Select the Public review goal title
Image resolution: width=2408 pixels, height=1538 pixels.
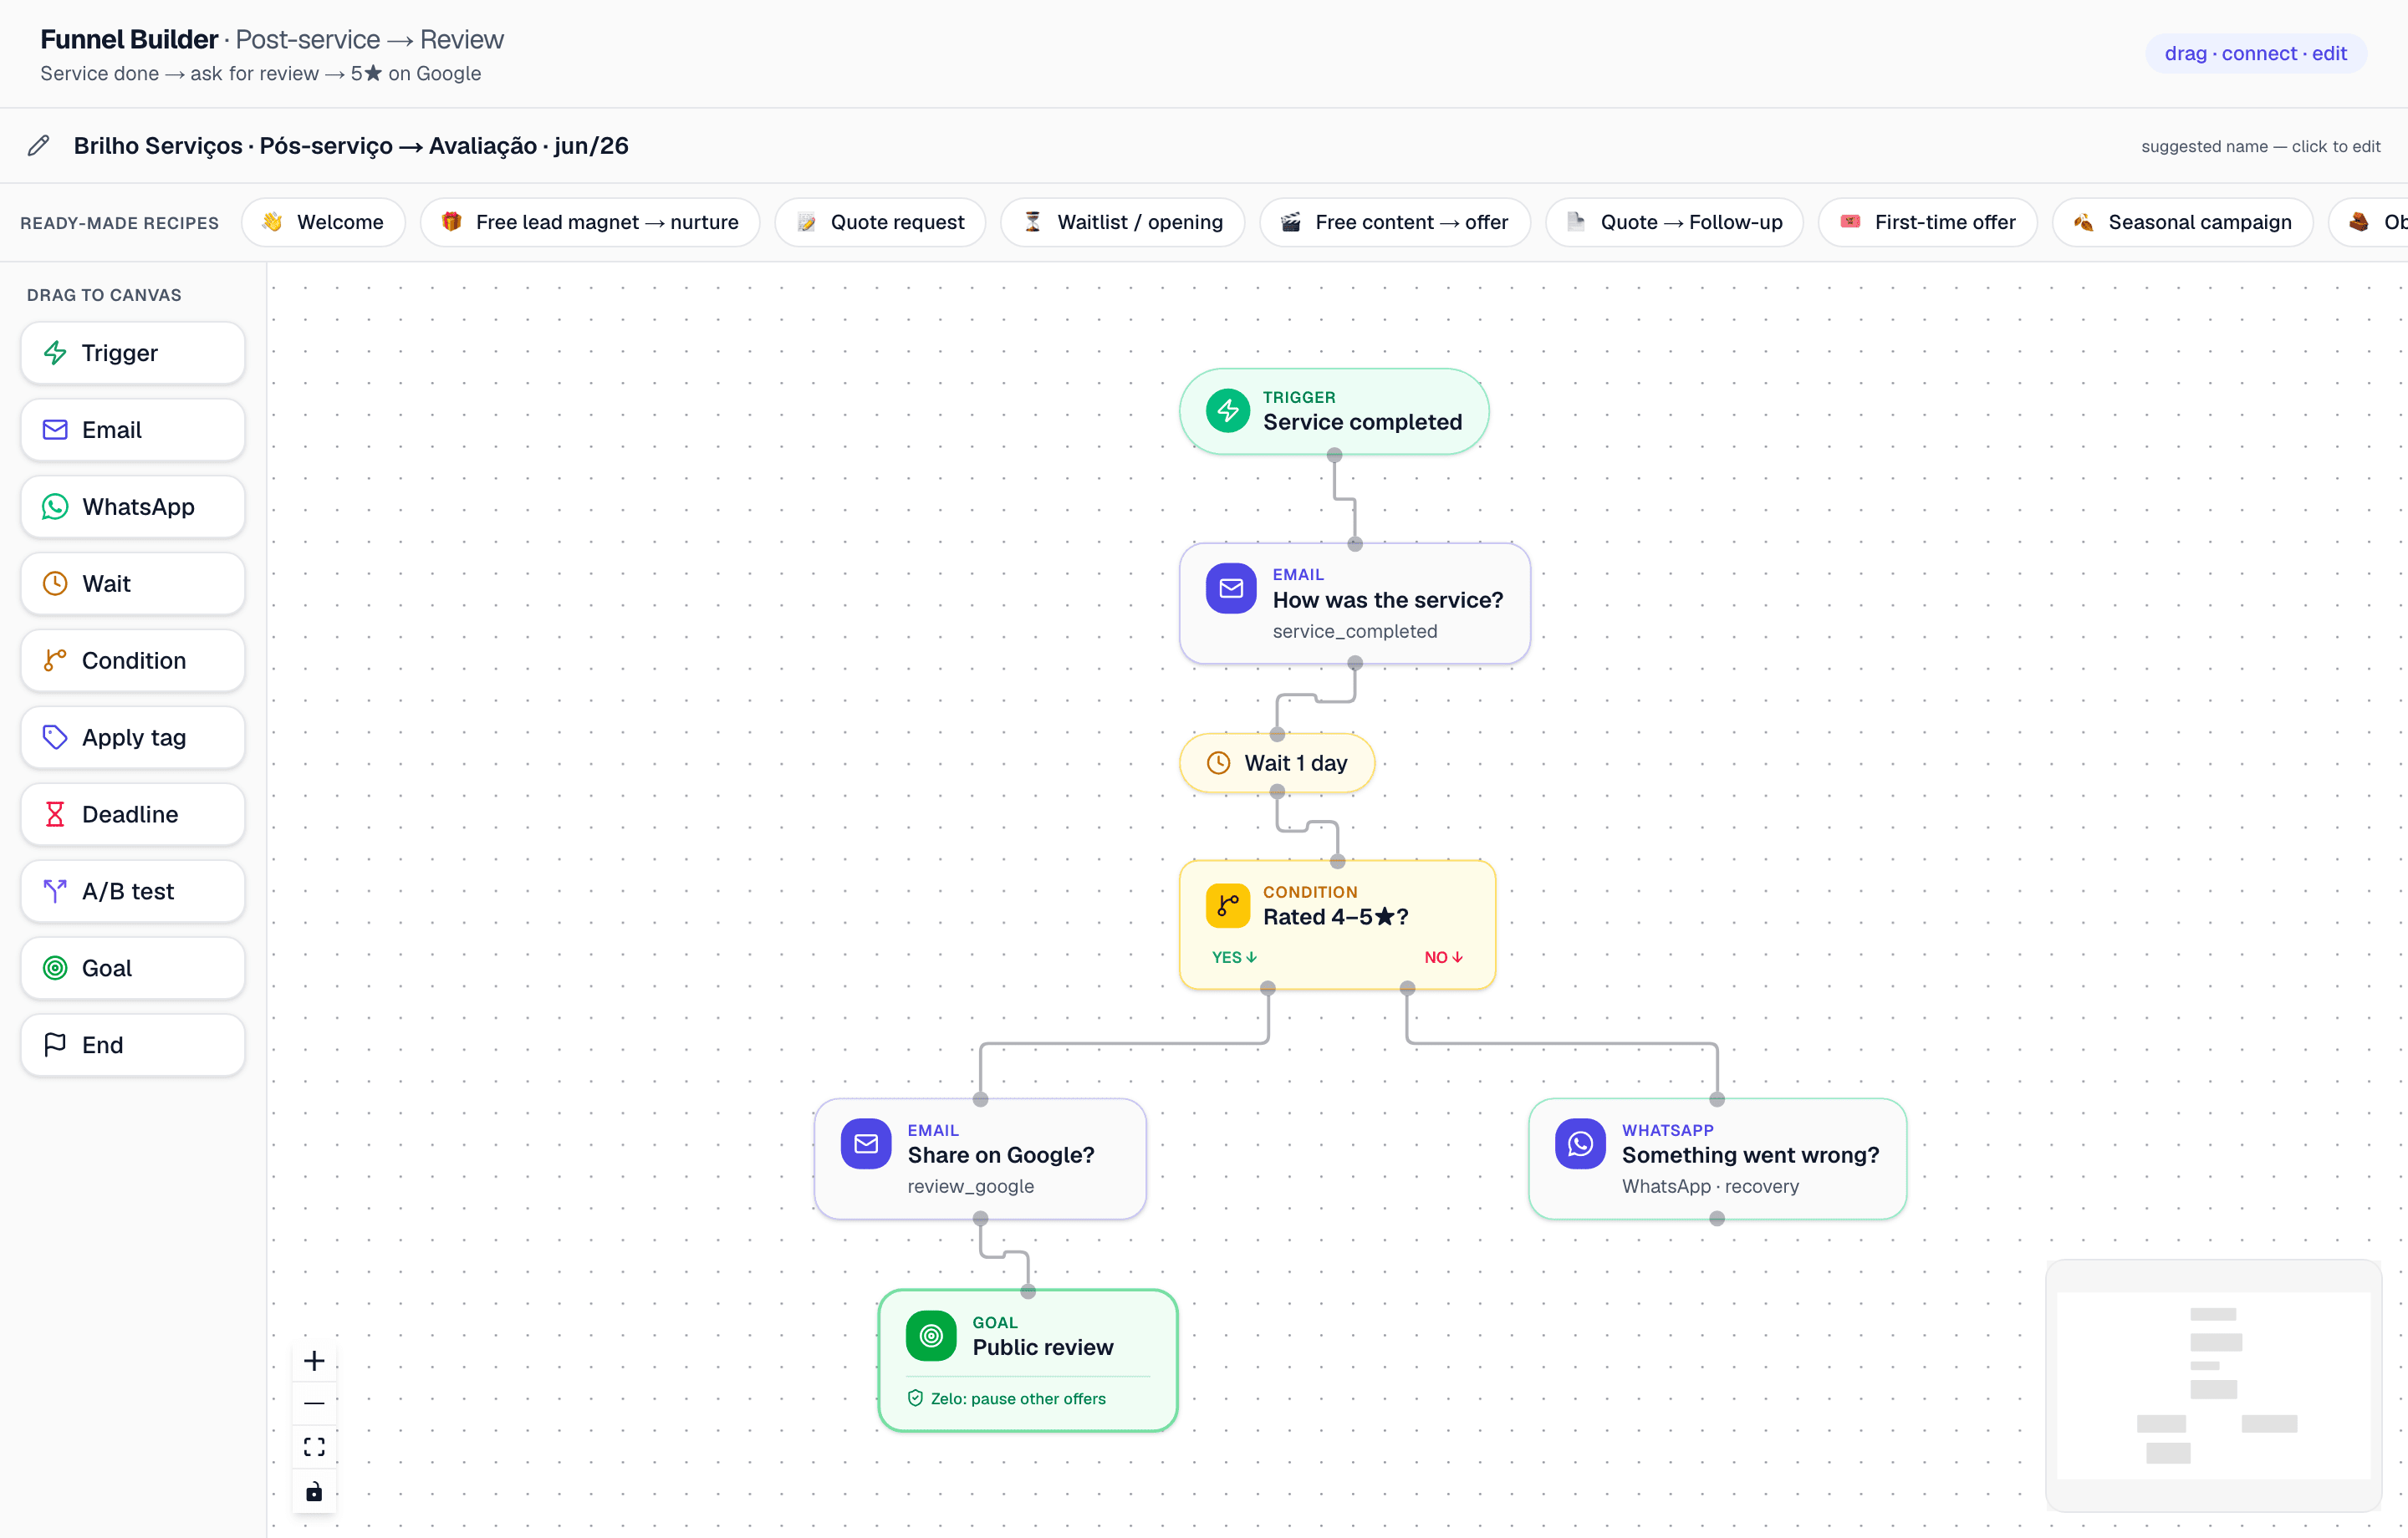[x=1043, y=1347]
